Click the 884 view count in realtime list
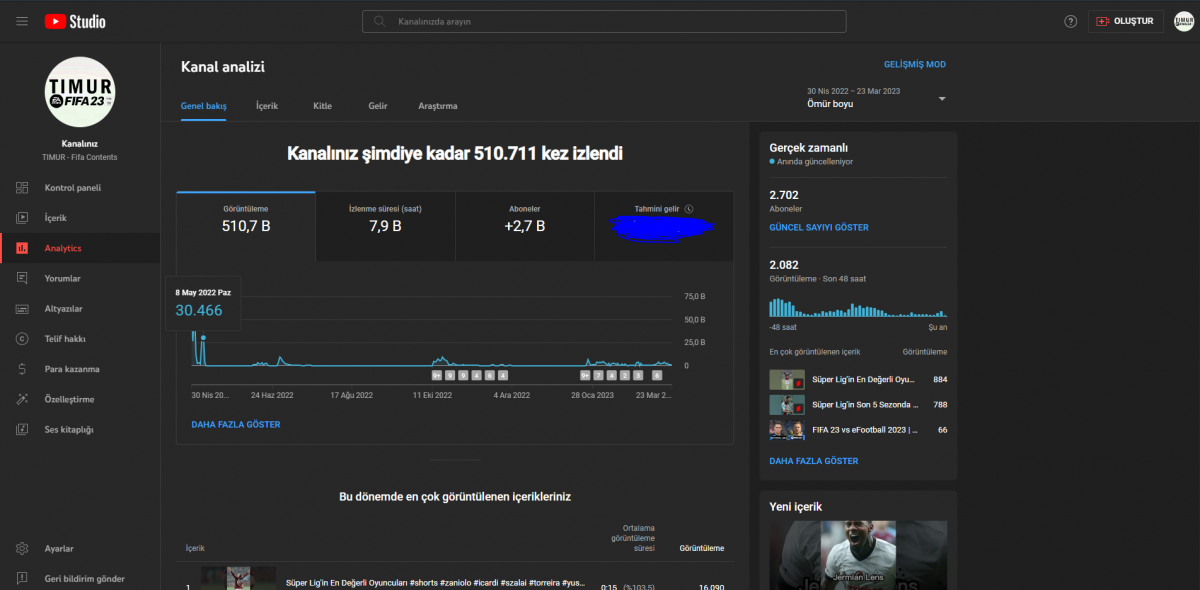 tap(939, 380)
